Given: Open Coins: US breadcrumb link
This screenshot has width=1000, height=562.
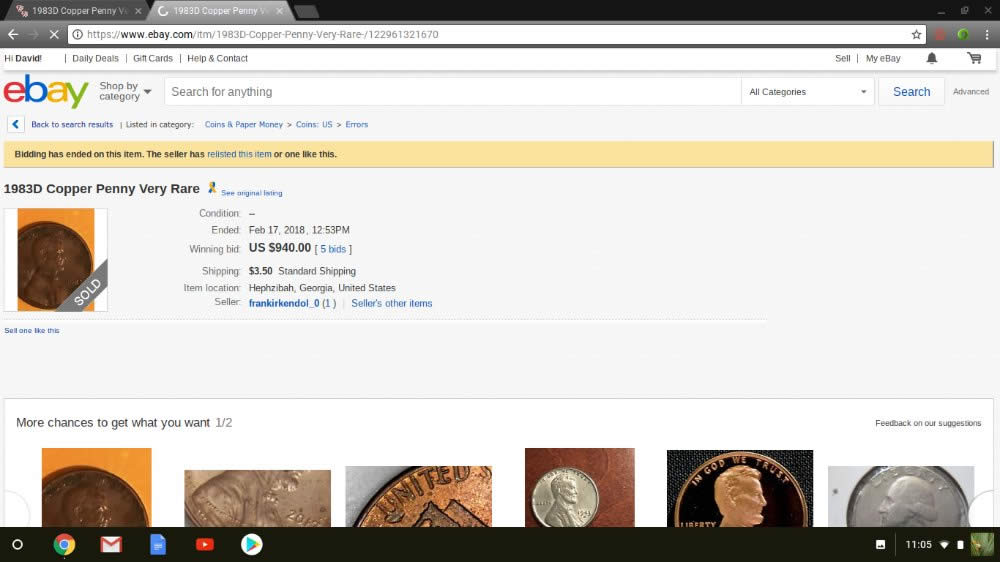Looking at the screenshot, I should point(314,124).
